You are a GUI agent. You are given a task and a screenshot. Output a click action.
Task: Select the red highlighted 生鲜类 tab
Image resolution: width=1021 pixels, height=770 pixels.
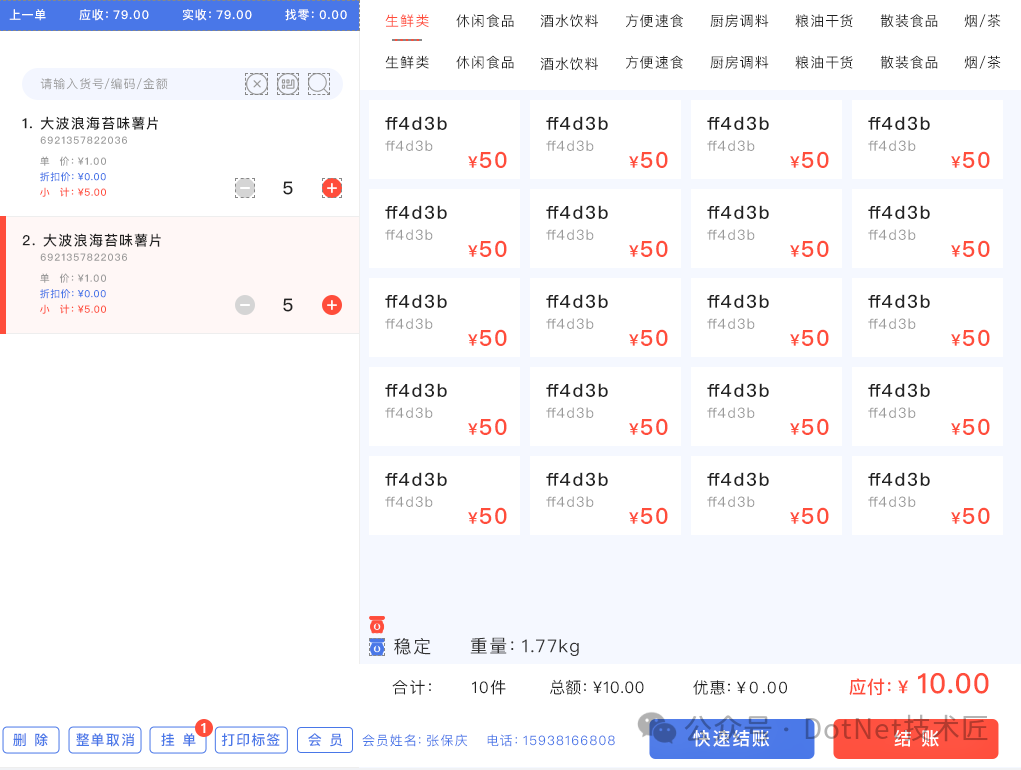(x=407, y=21)
